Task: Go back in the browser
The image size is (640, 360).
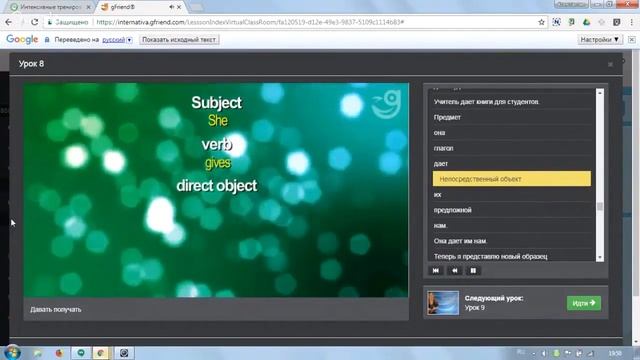Action: pos(9,22)
